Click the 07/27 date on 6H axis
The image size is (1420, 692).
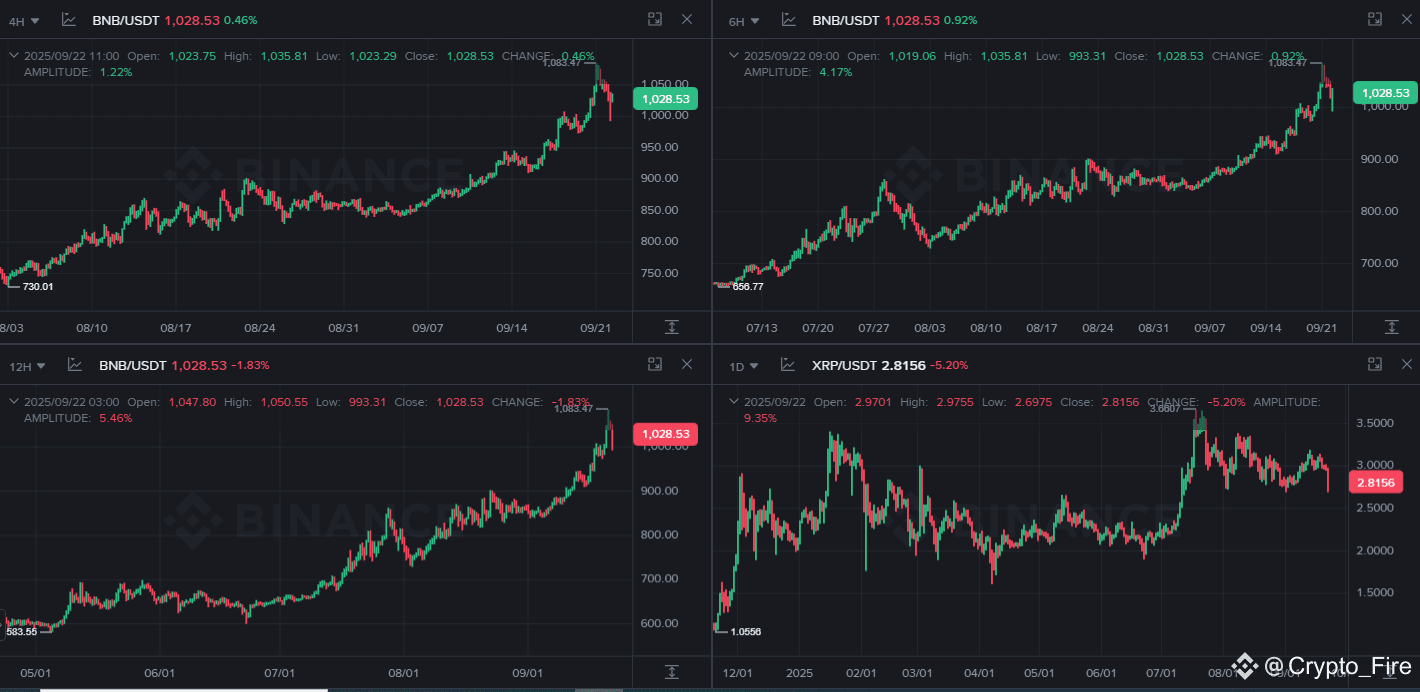(x=874, y=327)
